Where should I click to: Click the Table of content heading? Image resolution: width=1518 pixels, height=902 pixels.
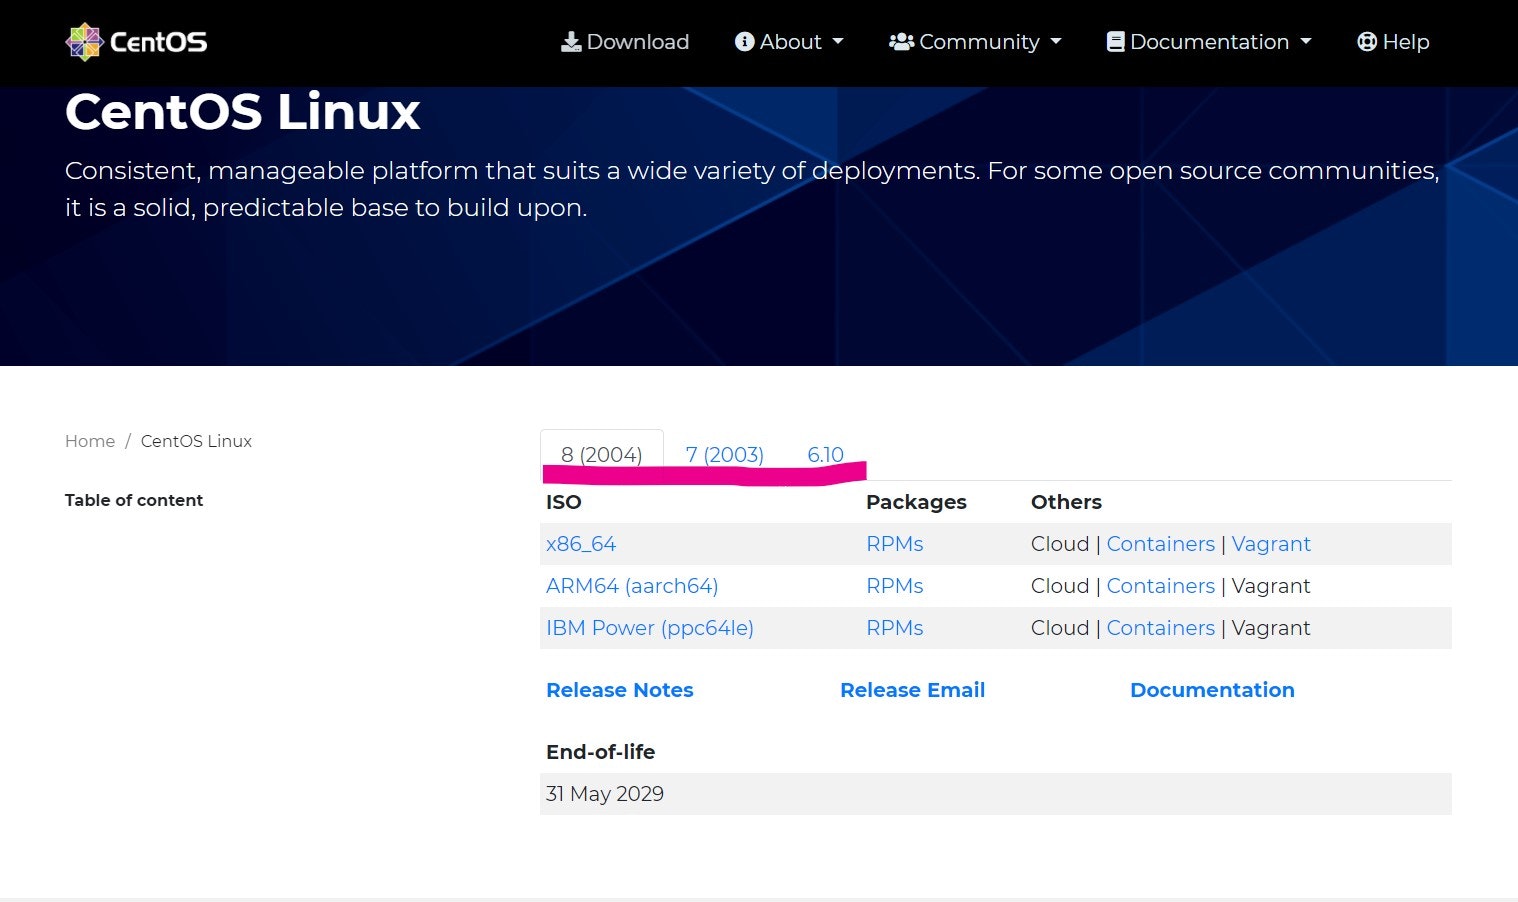[x=134, y=500]
